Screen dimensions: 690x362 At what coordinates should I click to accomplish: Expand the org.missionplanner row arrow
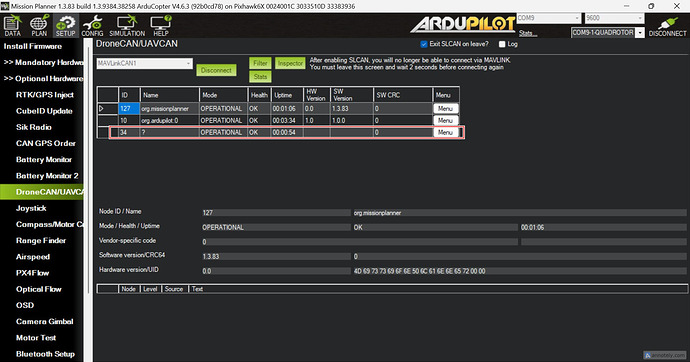tap(102, 108)
